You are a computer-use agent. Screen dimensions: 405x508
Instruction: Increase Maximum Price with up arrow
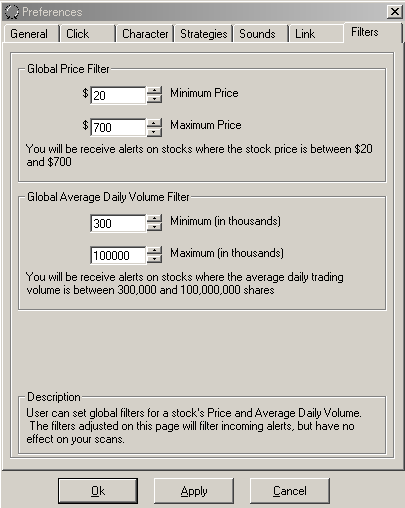154,123
